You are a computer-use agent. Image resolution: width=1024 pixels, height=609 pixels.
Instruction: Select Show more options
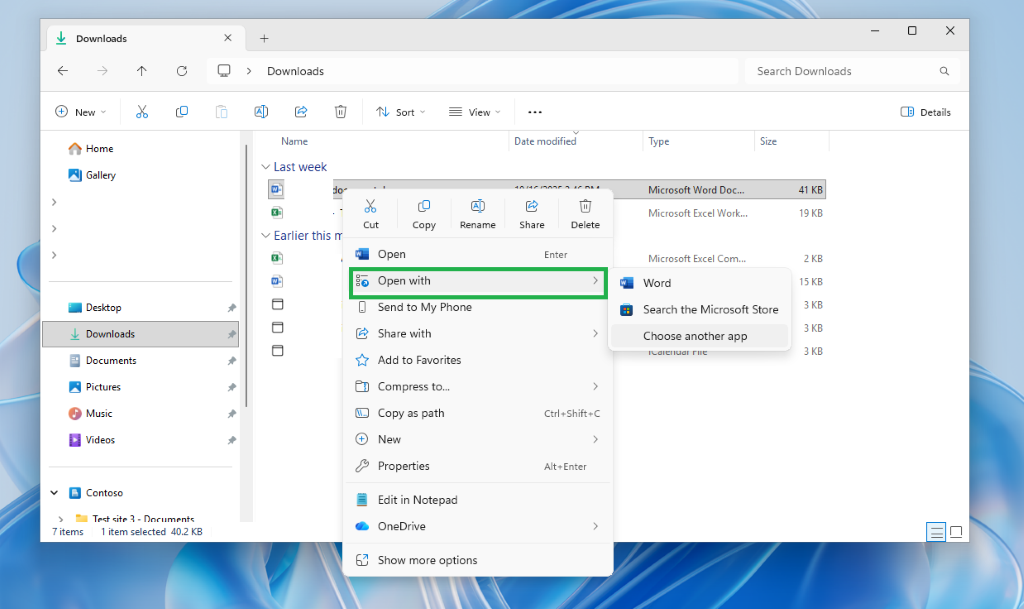click(x=478, y=560)
